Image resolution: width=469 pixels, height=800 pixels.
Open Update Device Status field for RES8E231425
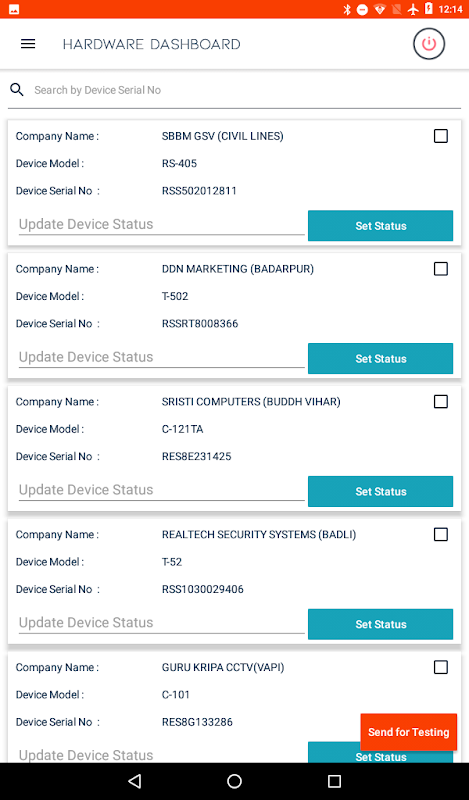click(161, 490)
